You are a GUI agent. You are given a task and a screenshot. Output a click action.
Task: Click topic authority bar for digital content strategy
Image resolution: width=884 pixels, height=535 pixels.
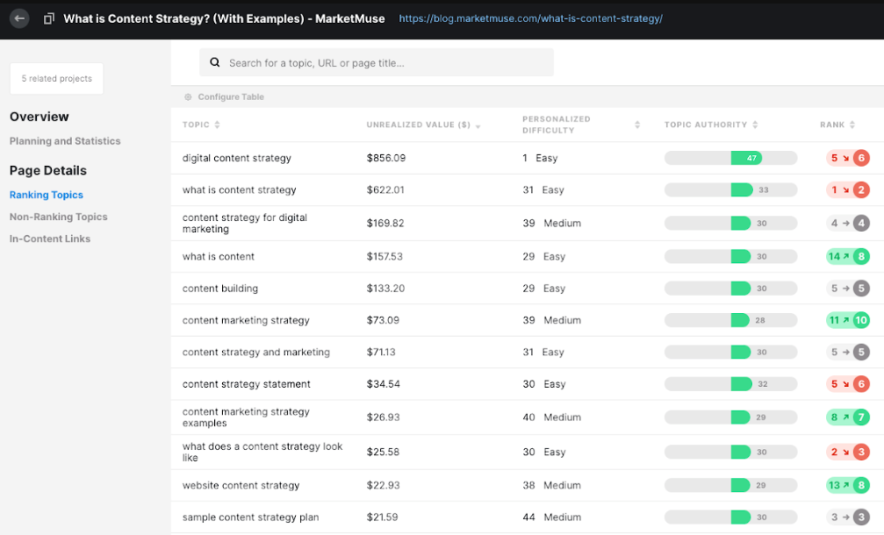730,158
